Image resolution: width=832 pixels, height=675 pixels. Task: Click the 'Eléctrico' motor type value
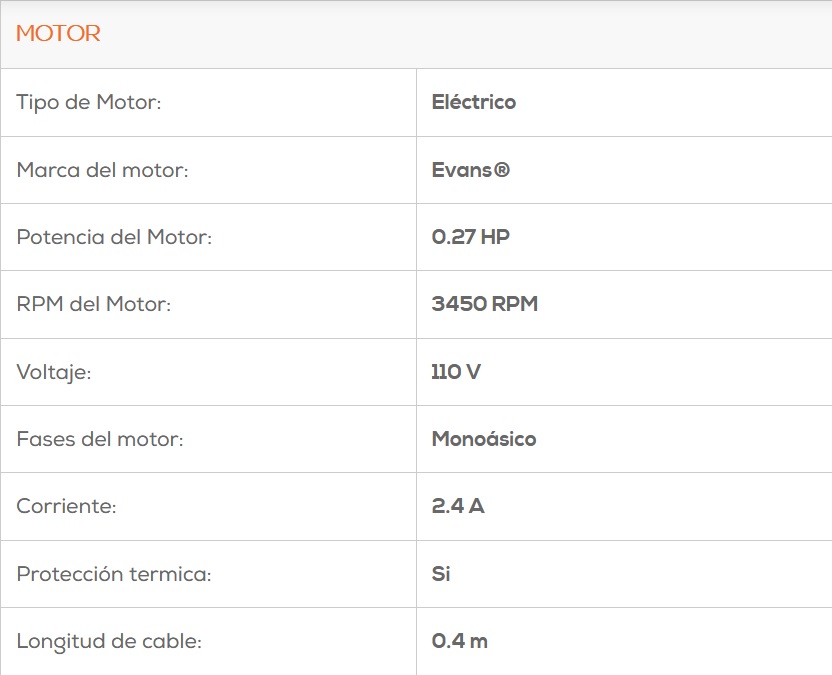click(474, 102)
